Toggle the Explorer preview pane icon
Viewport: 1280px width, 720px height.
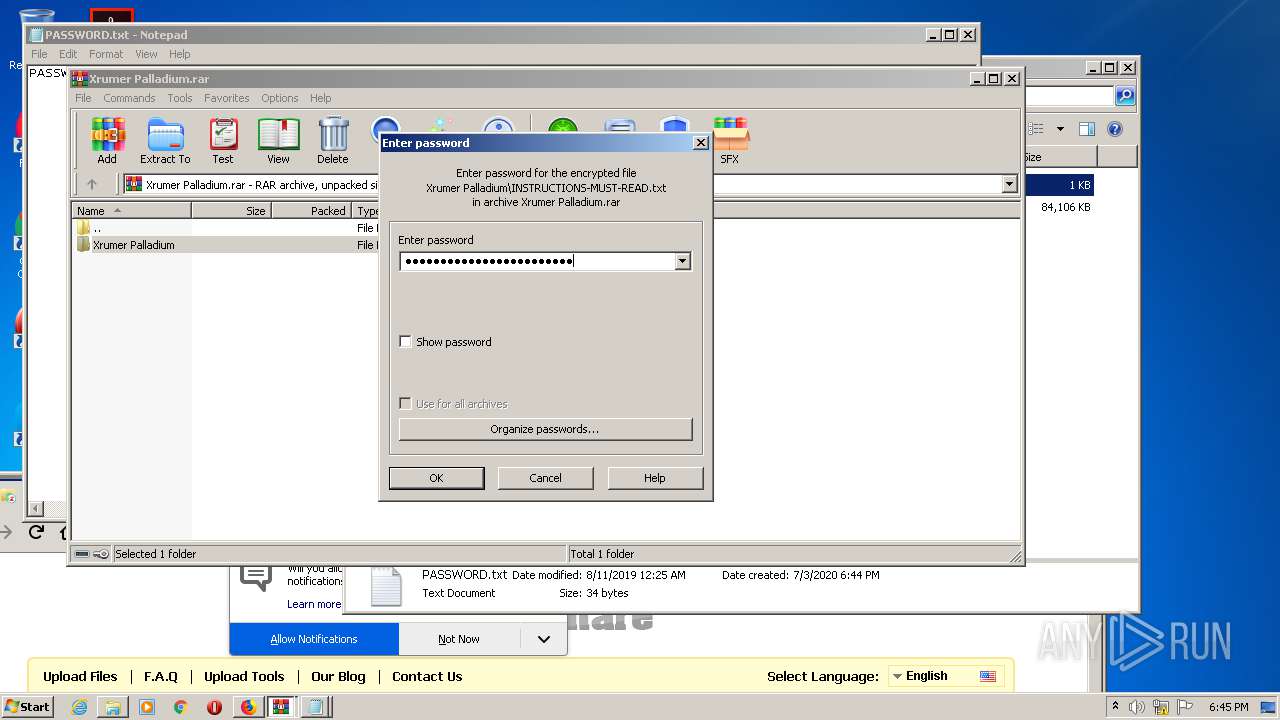point(1087,129)
